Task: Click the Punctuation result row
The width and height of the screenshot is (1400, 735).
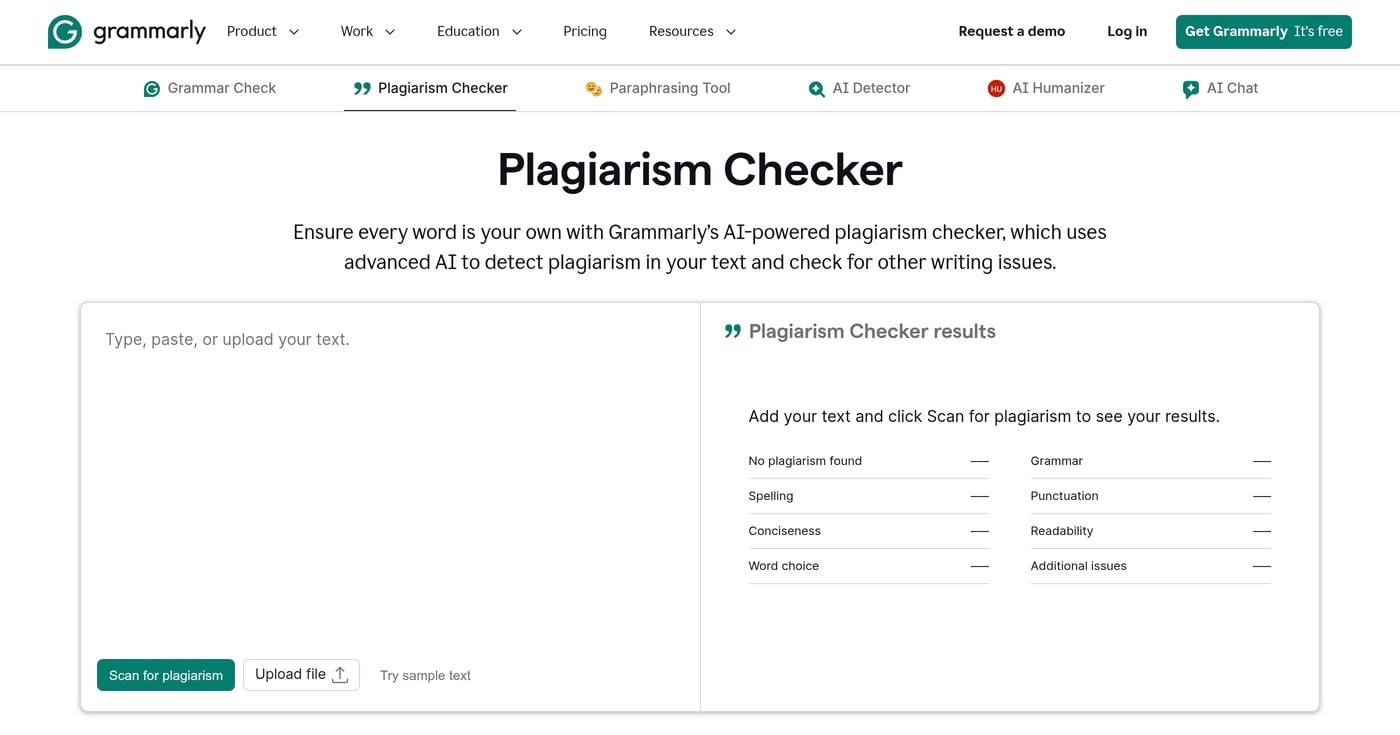Action: coord(1150,496)
